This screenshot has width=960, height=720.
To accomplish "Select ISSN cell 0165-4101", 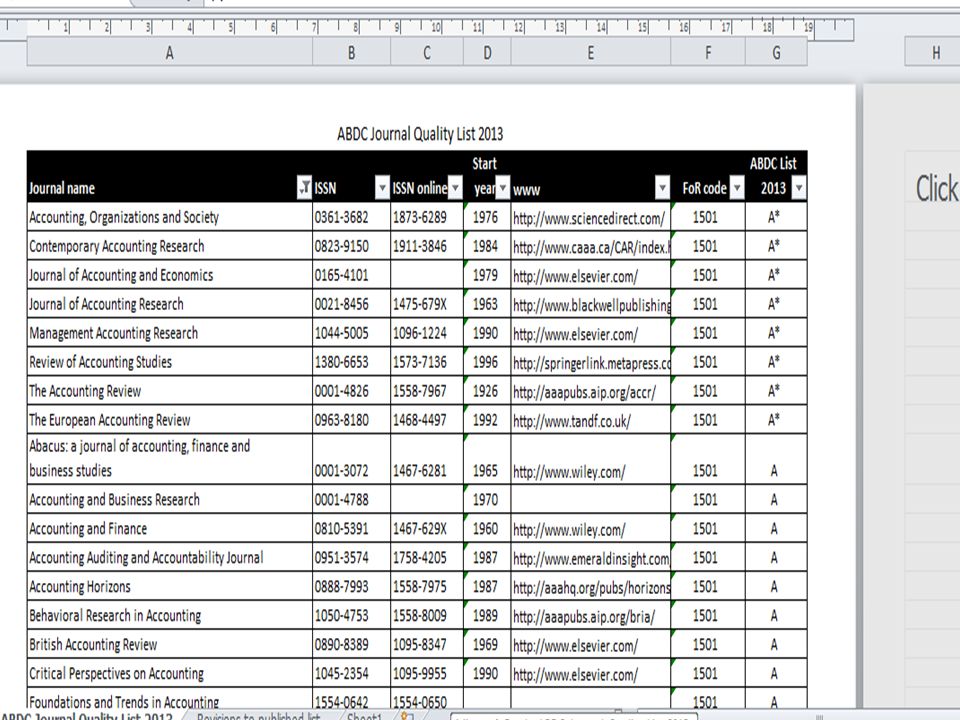I will [351, 274].
